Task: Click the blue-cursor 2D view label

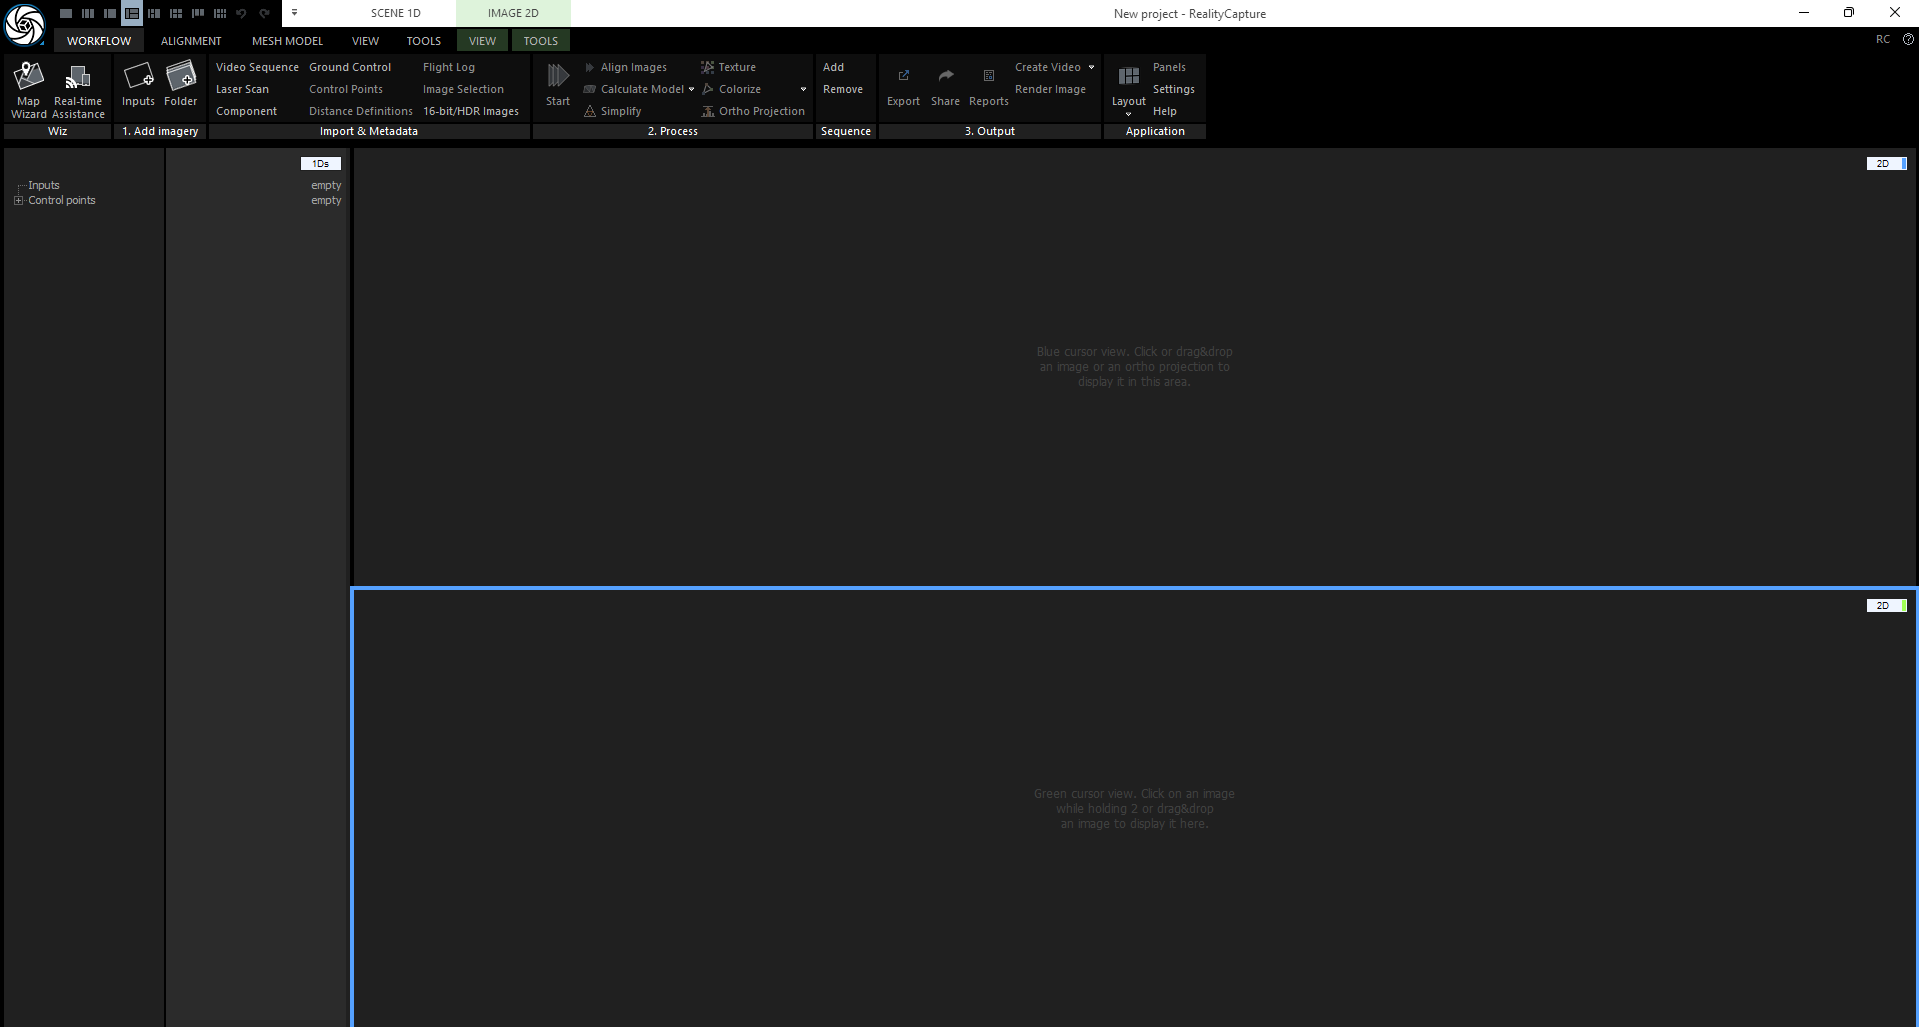Action: (1886, 163)
